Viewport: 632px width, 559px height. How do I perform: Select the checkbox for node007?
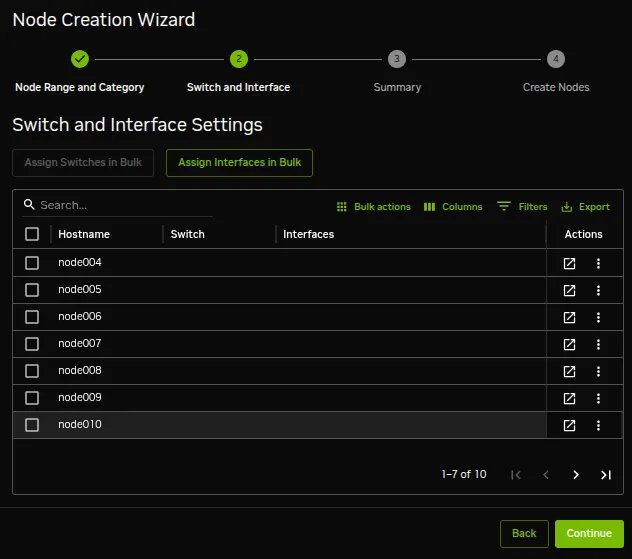tap(32, 344)
